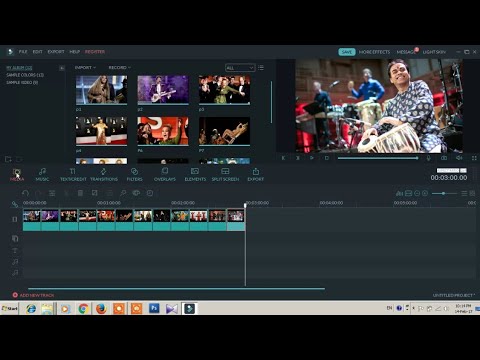Open the Register menu item
480x360 pixels.
coord(95,52)
